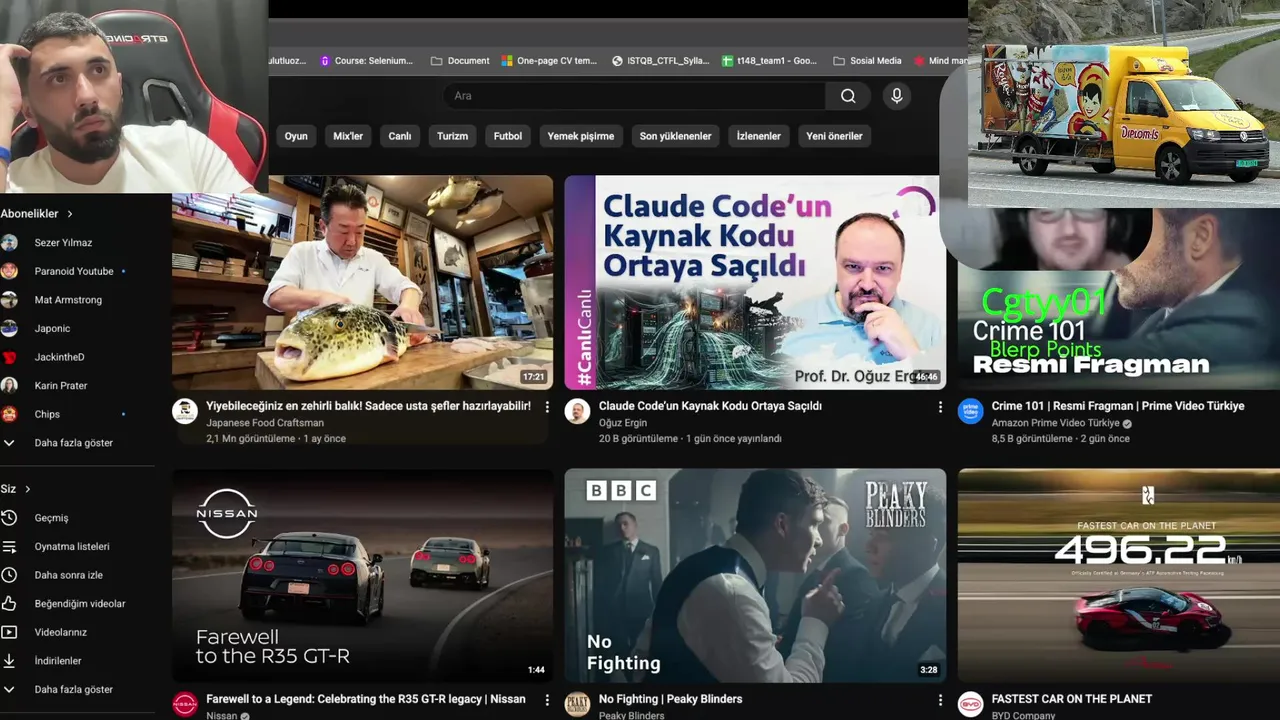This screenshot has width=1280, height=720.
Task: Open Beğendiğim videolar liked videos
Action: coord(80,604)
